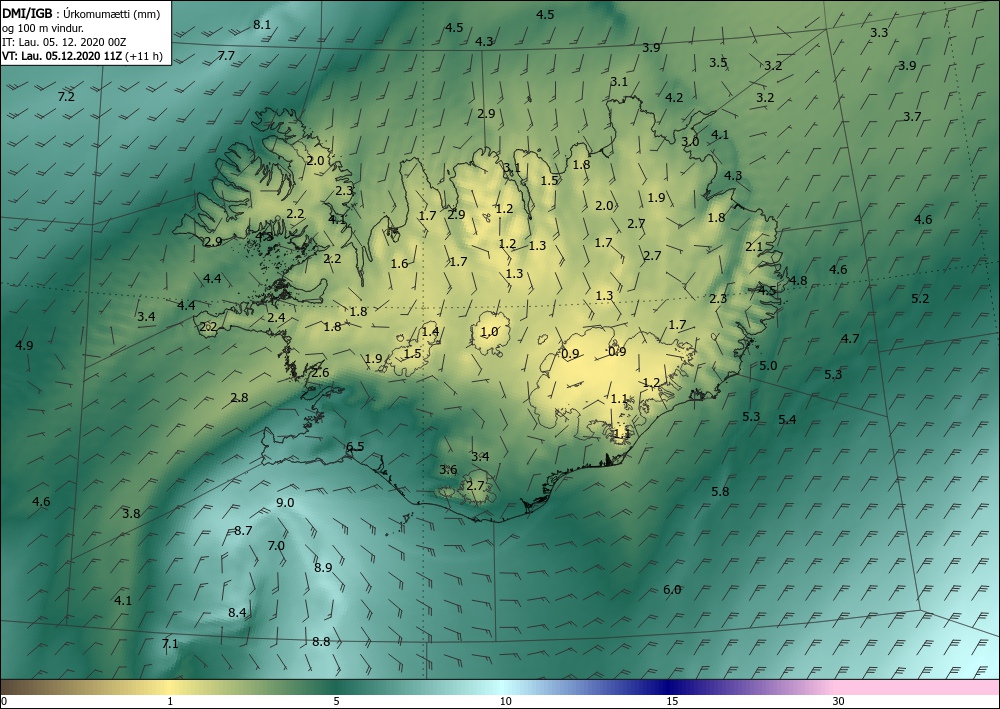Click the map value "3.6"
The image size is (1000, 709).
tap(448, 470)
